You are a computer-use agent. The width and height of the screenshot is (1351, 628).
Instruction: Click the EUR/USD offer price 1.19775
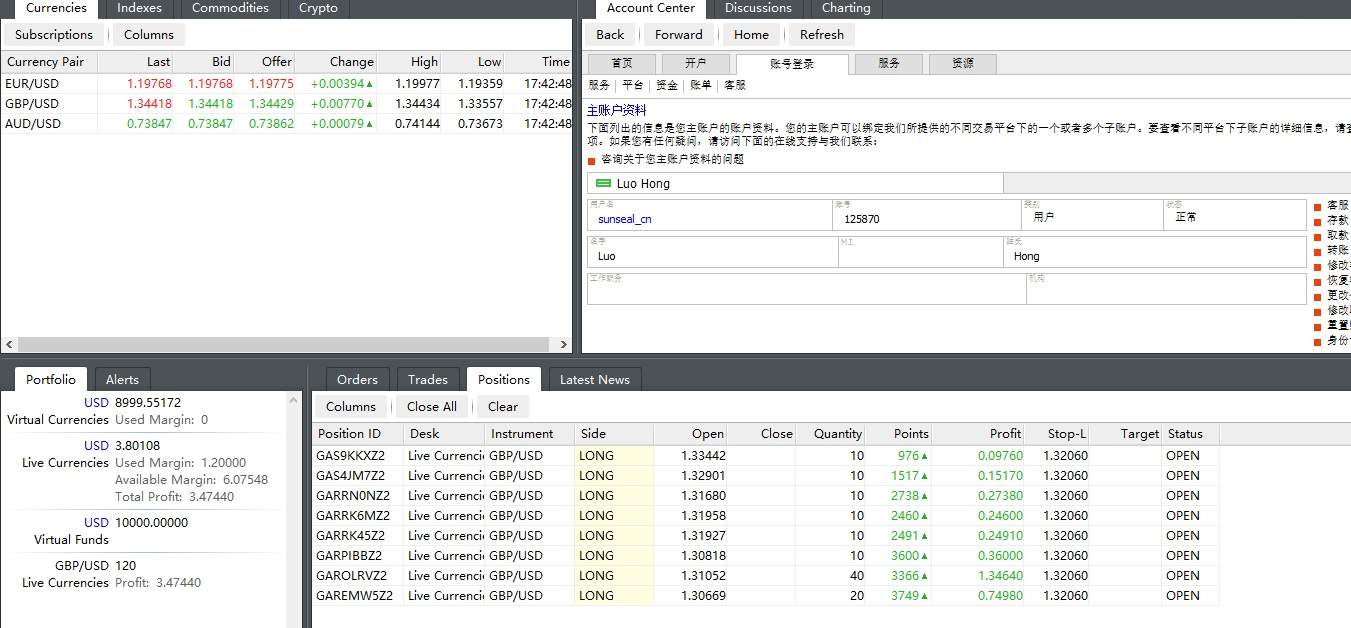271,84
